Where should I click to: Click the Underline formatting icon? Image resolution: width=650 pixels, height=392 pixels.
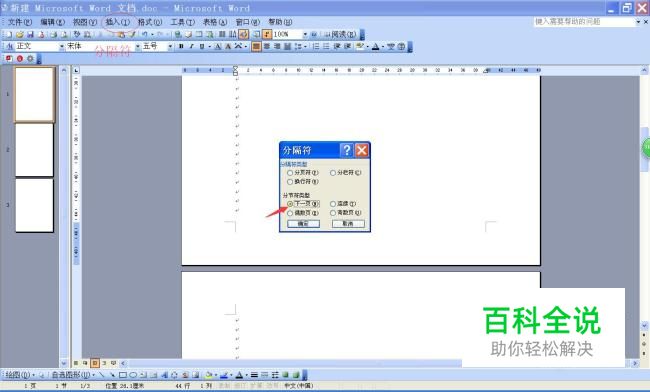(x=202, y=46)
